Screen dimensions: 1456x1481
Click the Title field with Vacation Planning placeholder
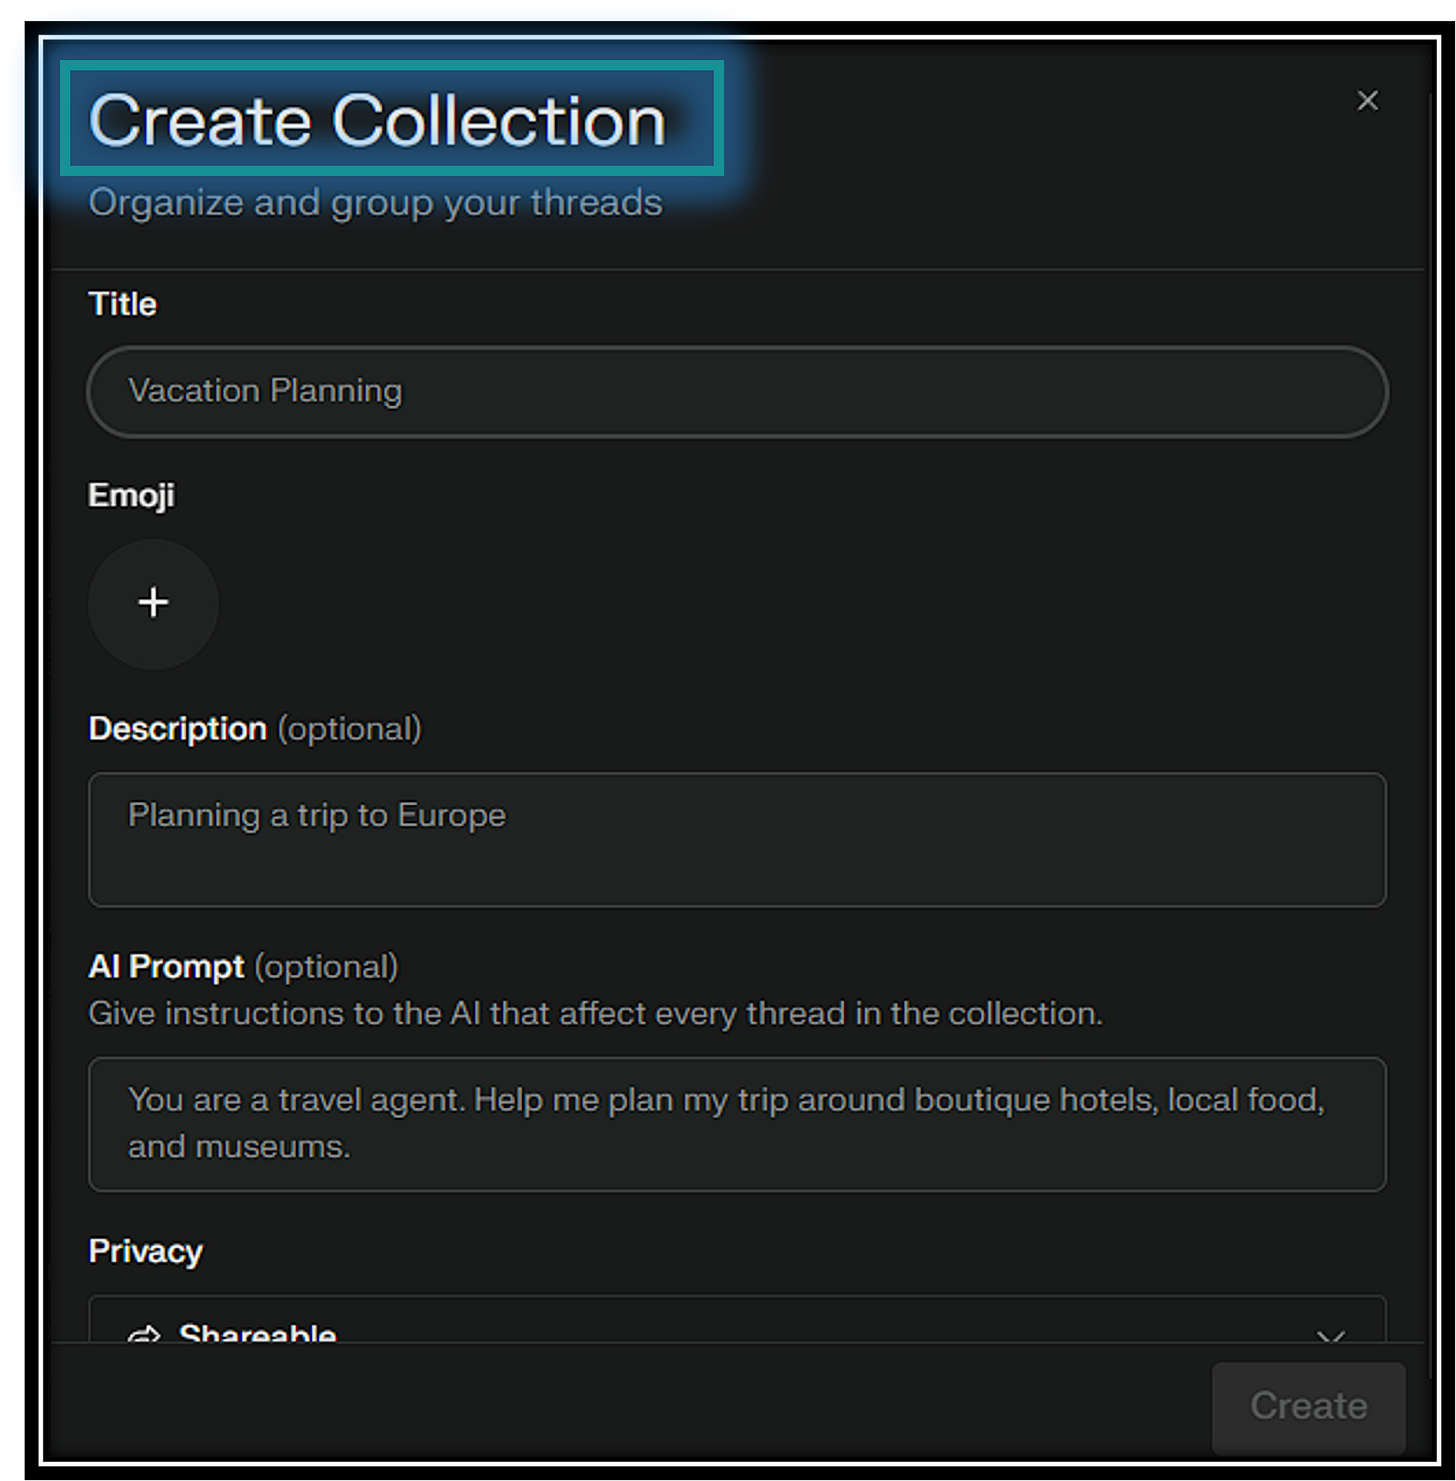[737, 391]
